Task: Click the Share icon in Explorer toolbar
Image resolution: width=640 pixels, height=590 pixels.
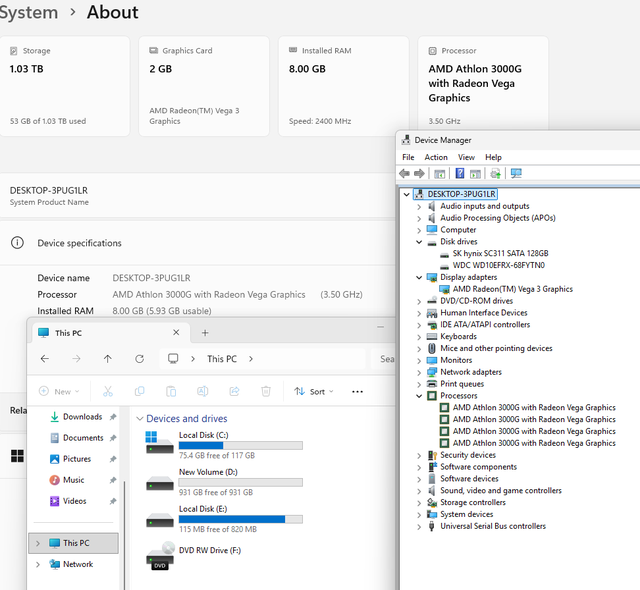Action: 234,391
